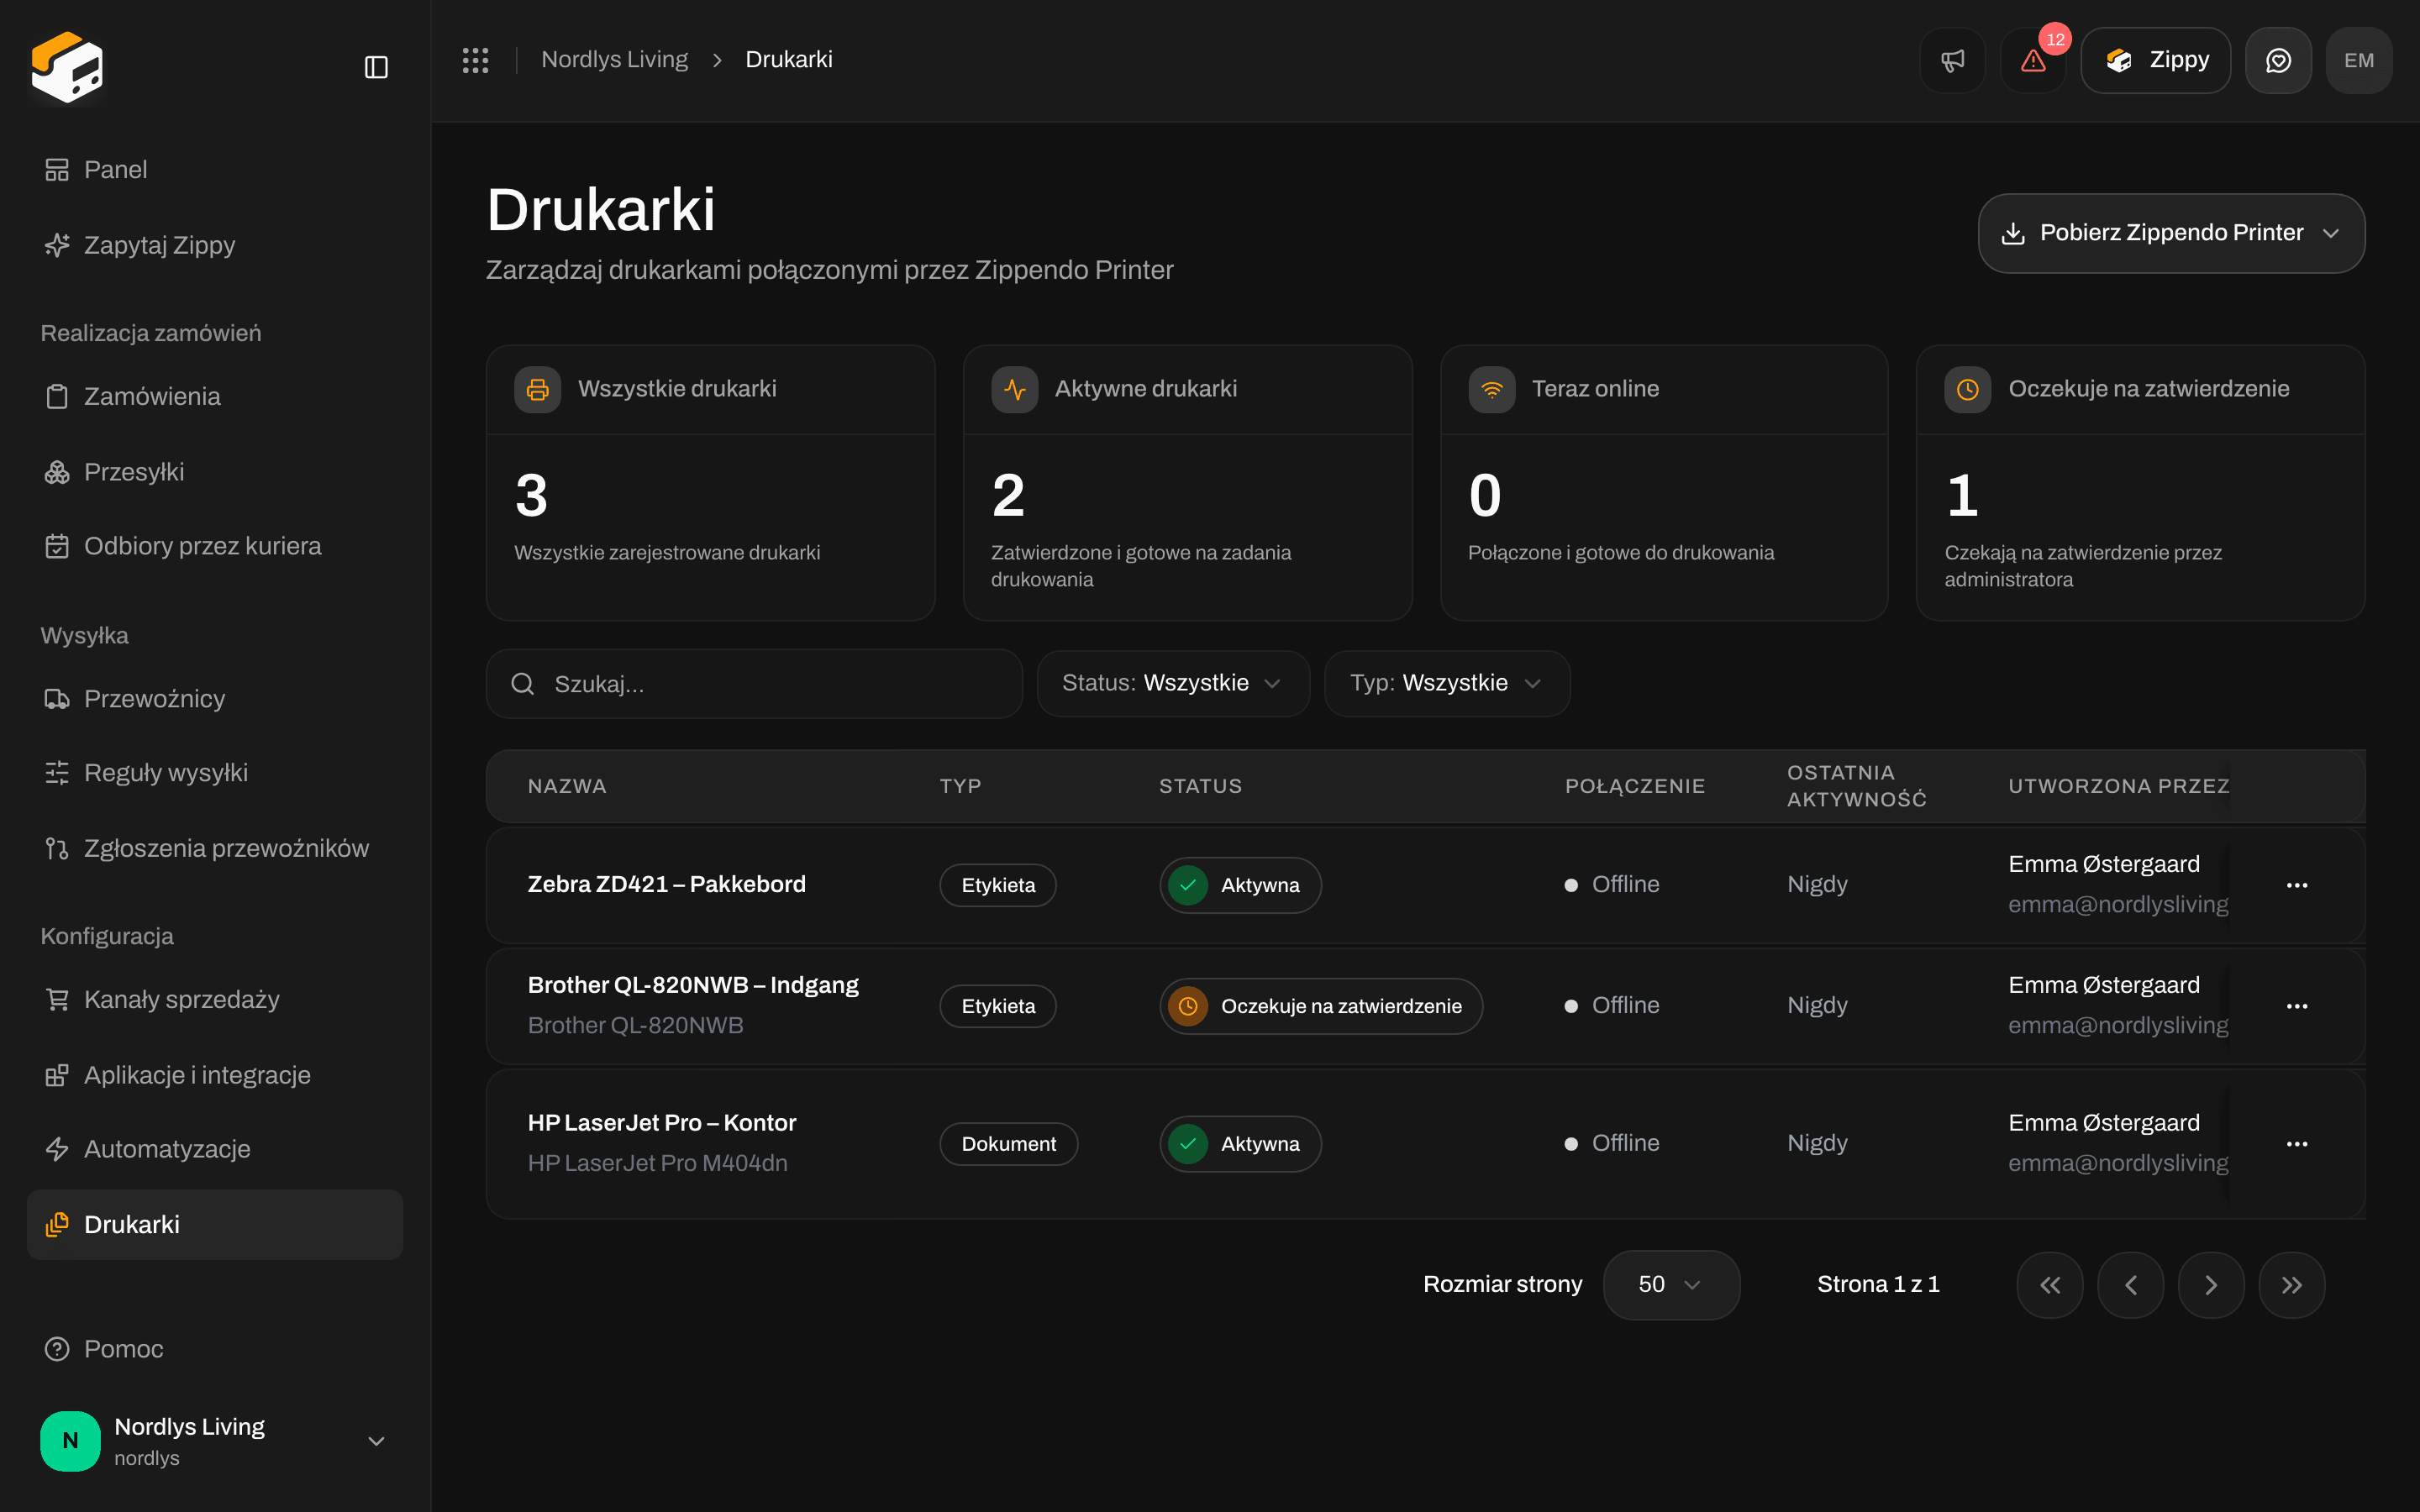Select Drukarki in the sidebar
This screenshot has width=2420, height=1512.
(215, 1225)
